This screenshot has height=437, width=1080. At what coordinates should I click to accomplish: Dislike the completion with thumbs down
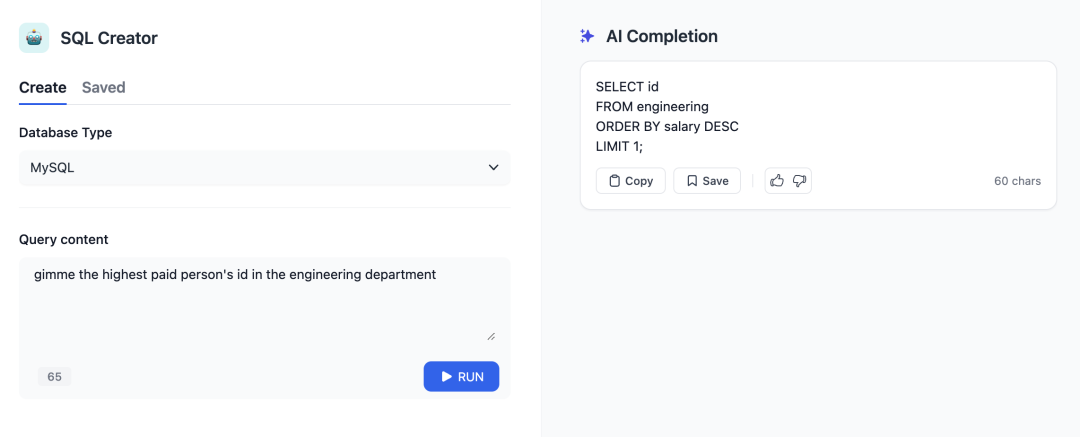click(799, 181)
